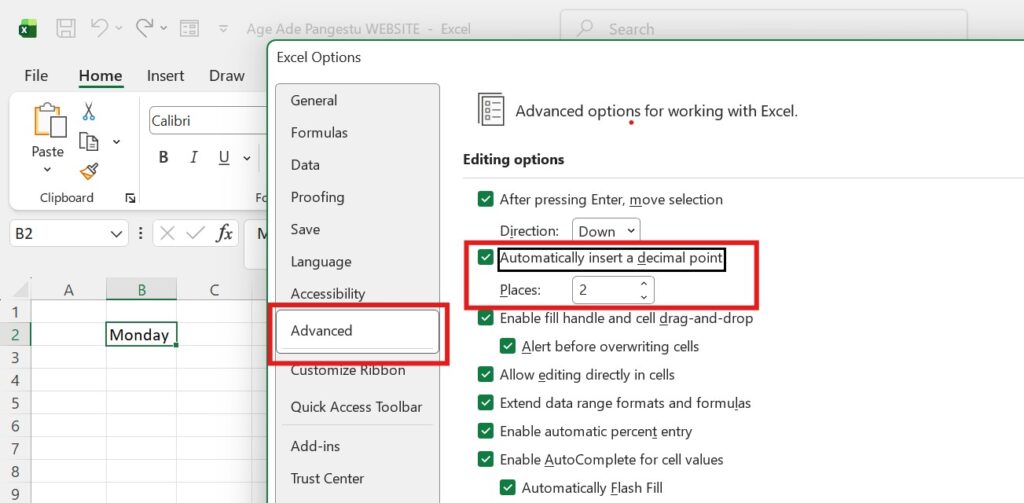The height and width of the screenshot is (503, 1024).
Task: Decrease Places value with down arrow
Action: click(x=644, y=297)
